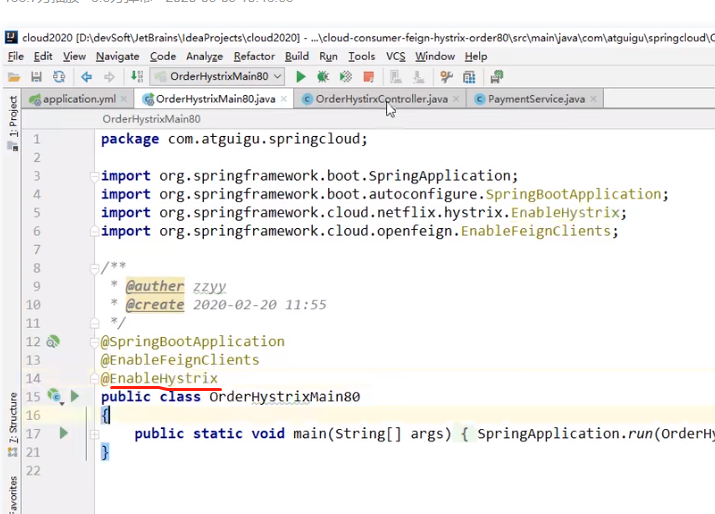Click the OrderHystrixMain80 breadcrumb label
The width and height of the screenshot is (715, 514).
(151, 119)
